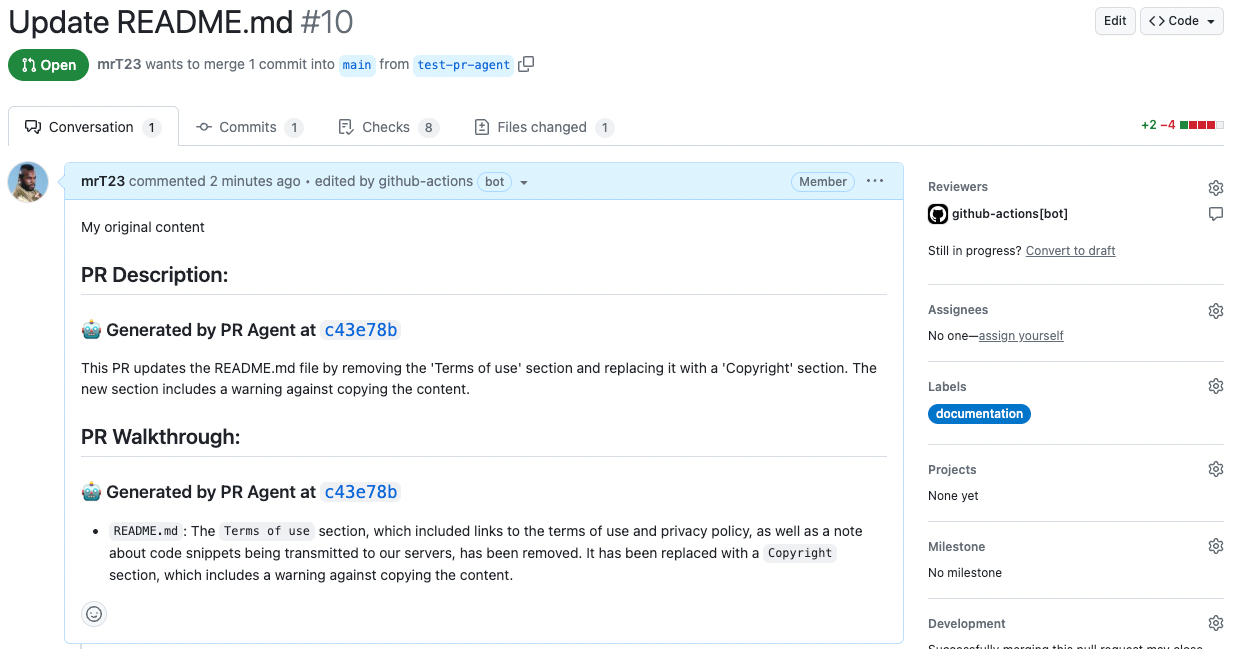
Task: Click the Convert to draft link
Action: click(x=1070, y=251)
